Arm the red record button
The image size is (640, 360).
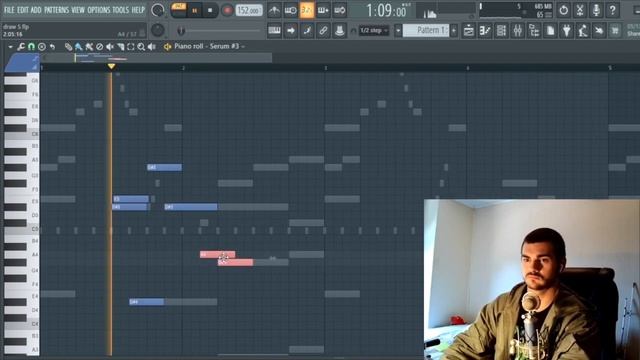coord(227,11)
